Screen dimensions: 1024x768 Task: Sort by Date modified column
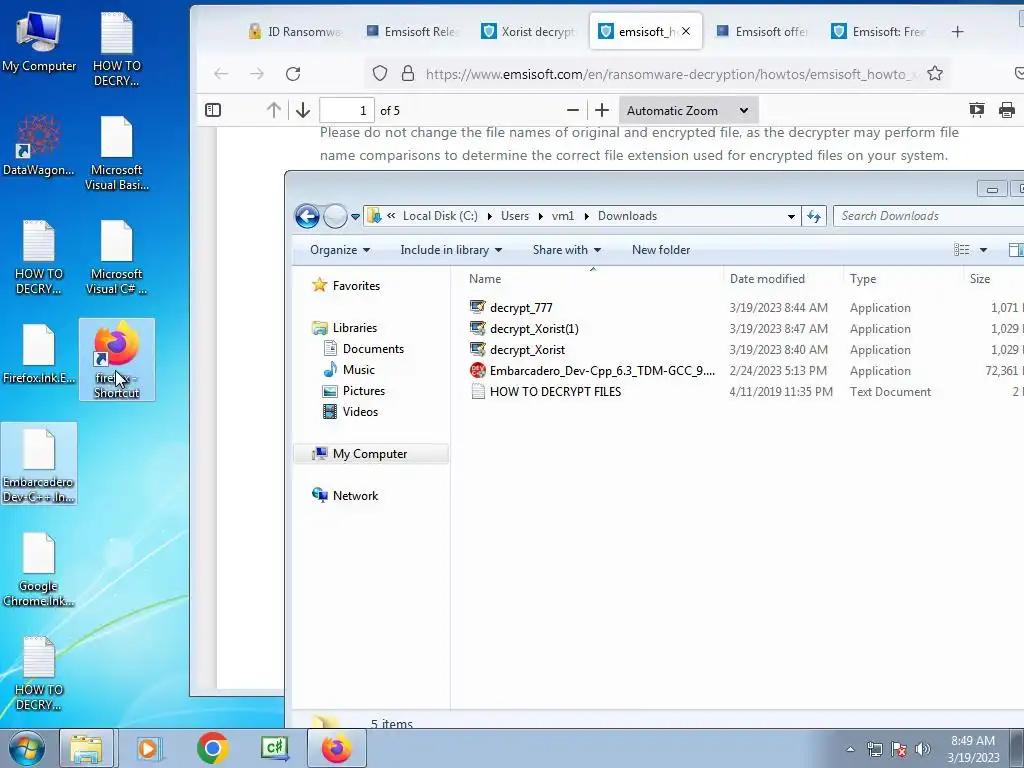(x=783, y=279)
